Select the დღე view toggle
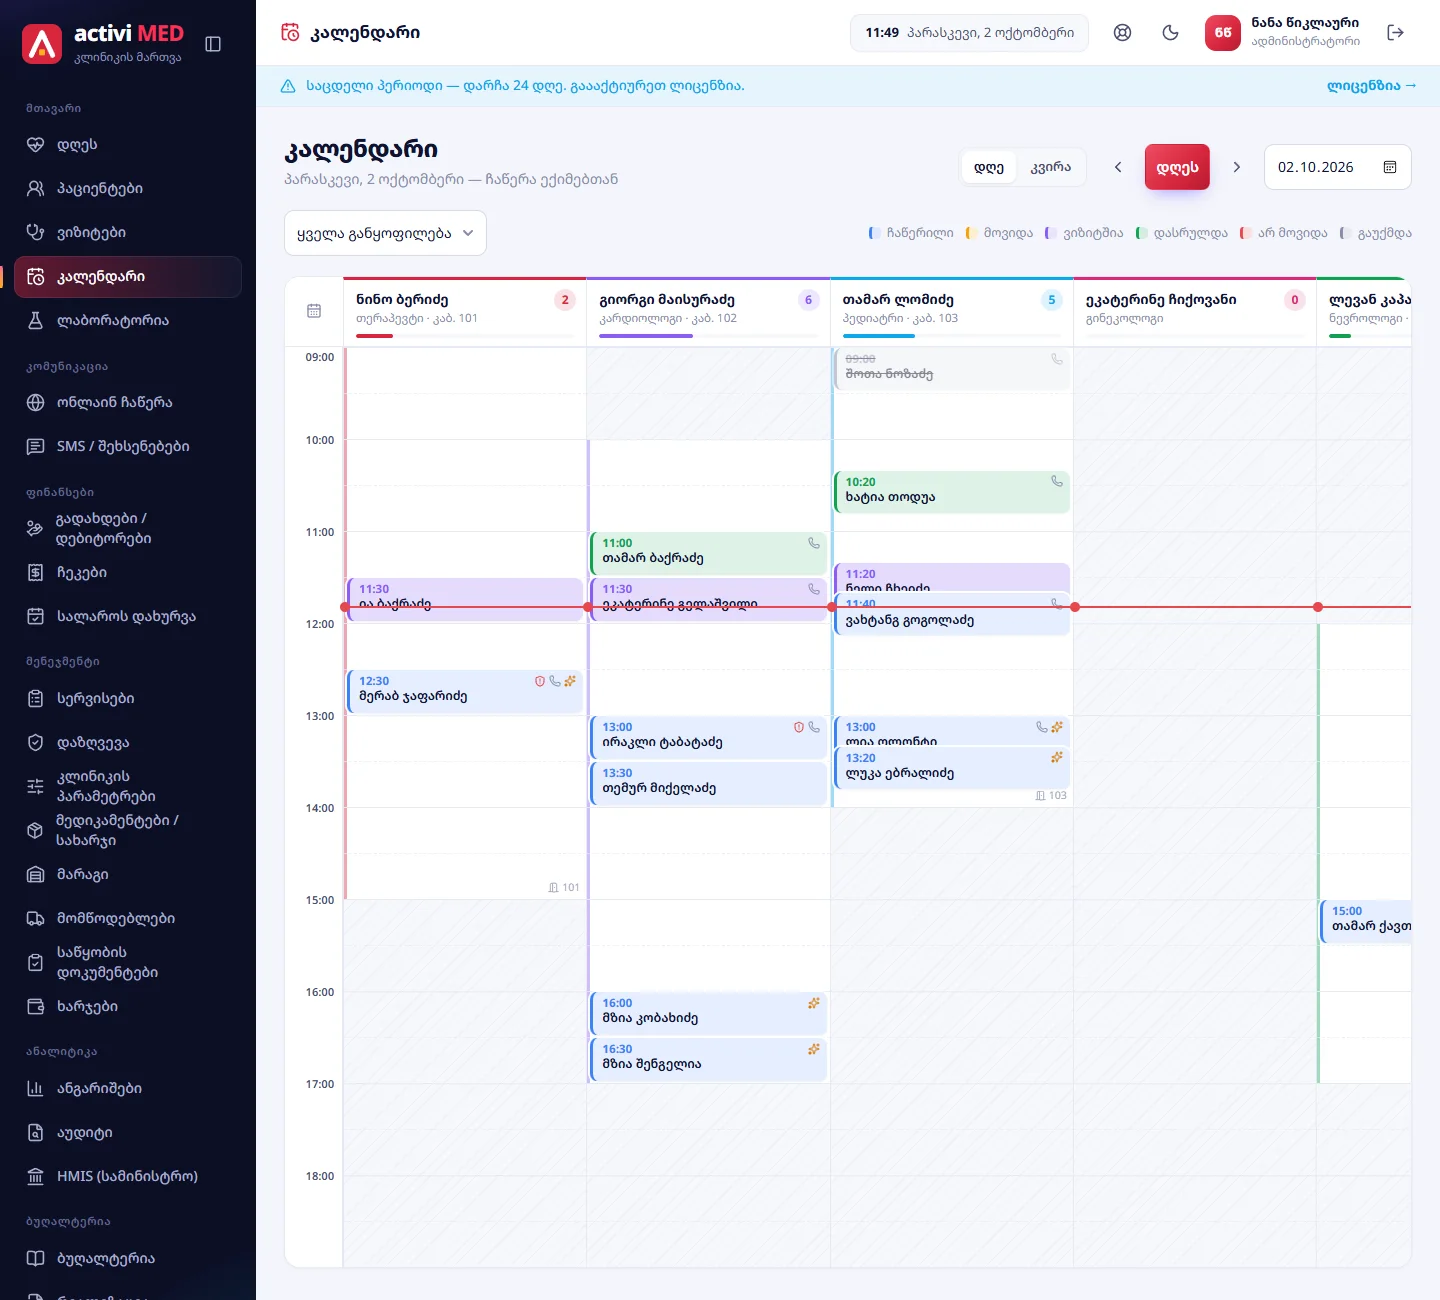 (x=988, y=167)
